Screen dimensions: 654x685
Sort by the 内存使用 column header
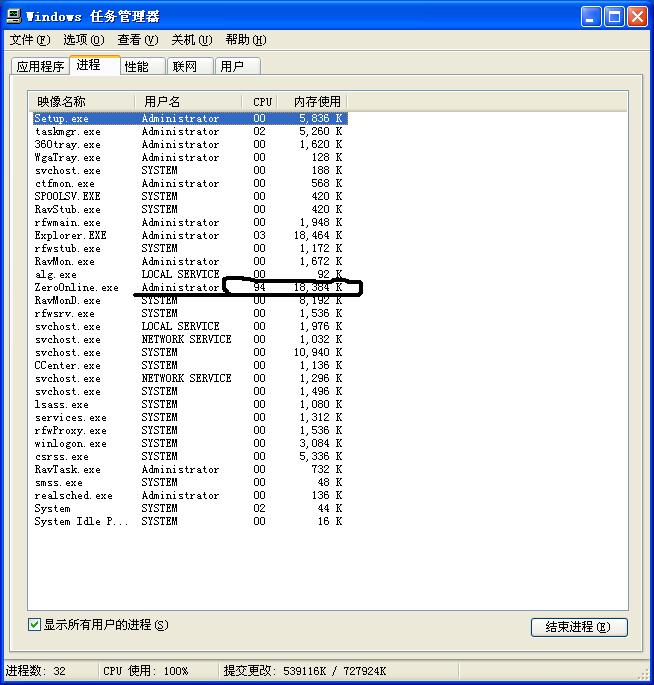pos(312,102)
